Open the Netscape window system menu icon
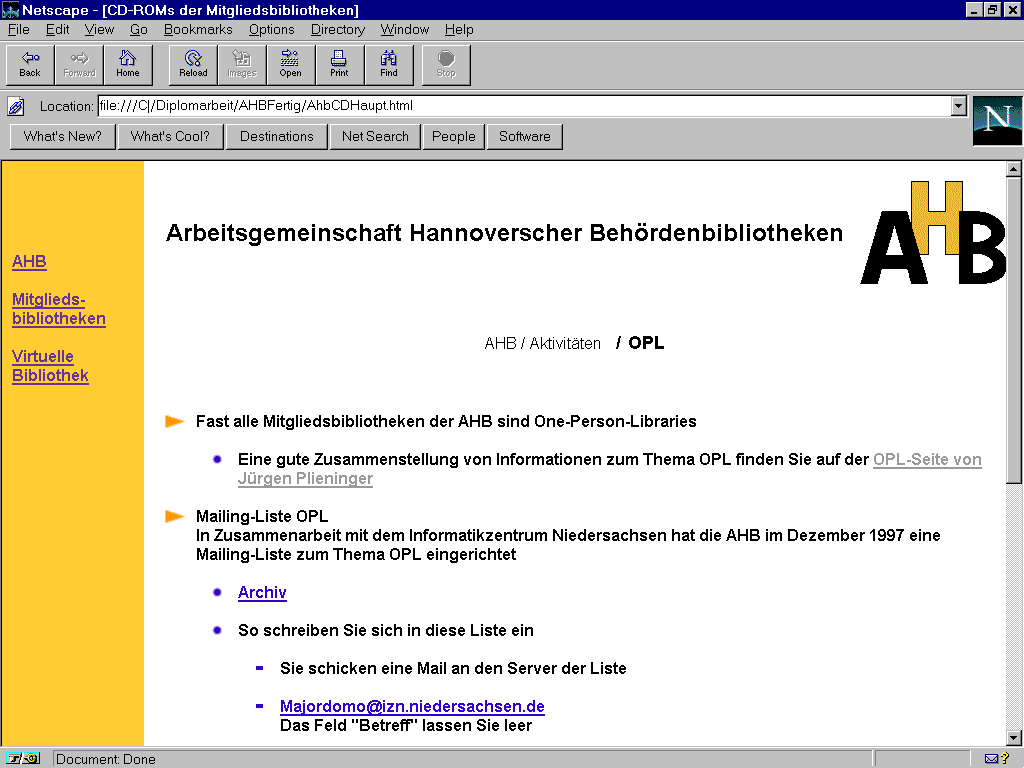 [x=10, y=10]
